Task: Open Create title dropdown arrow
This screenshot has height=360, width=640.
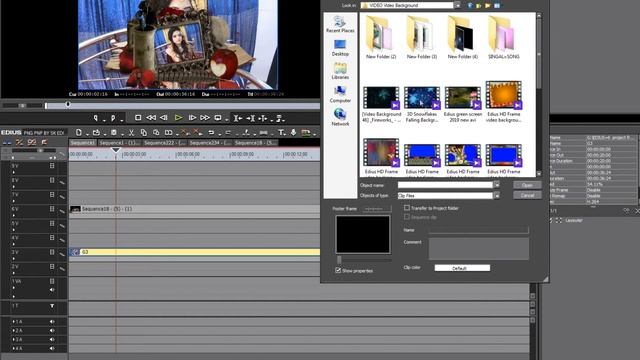Action: (286, 134)
